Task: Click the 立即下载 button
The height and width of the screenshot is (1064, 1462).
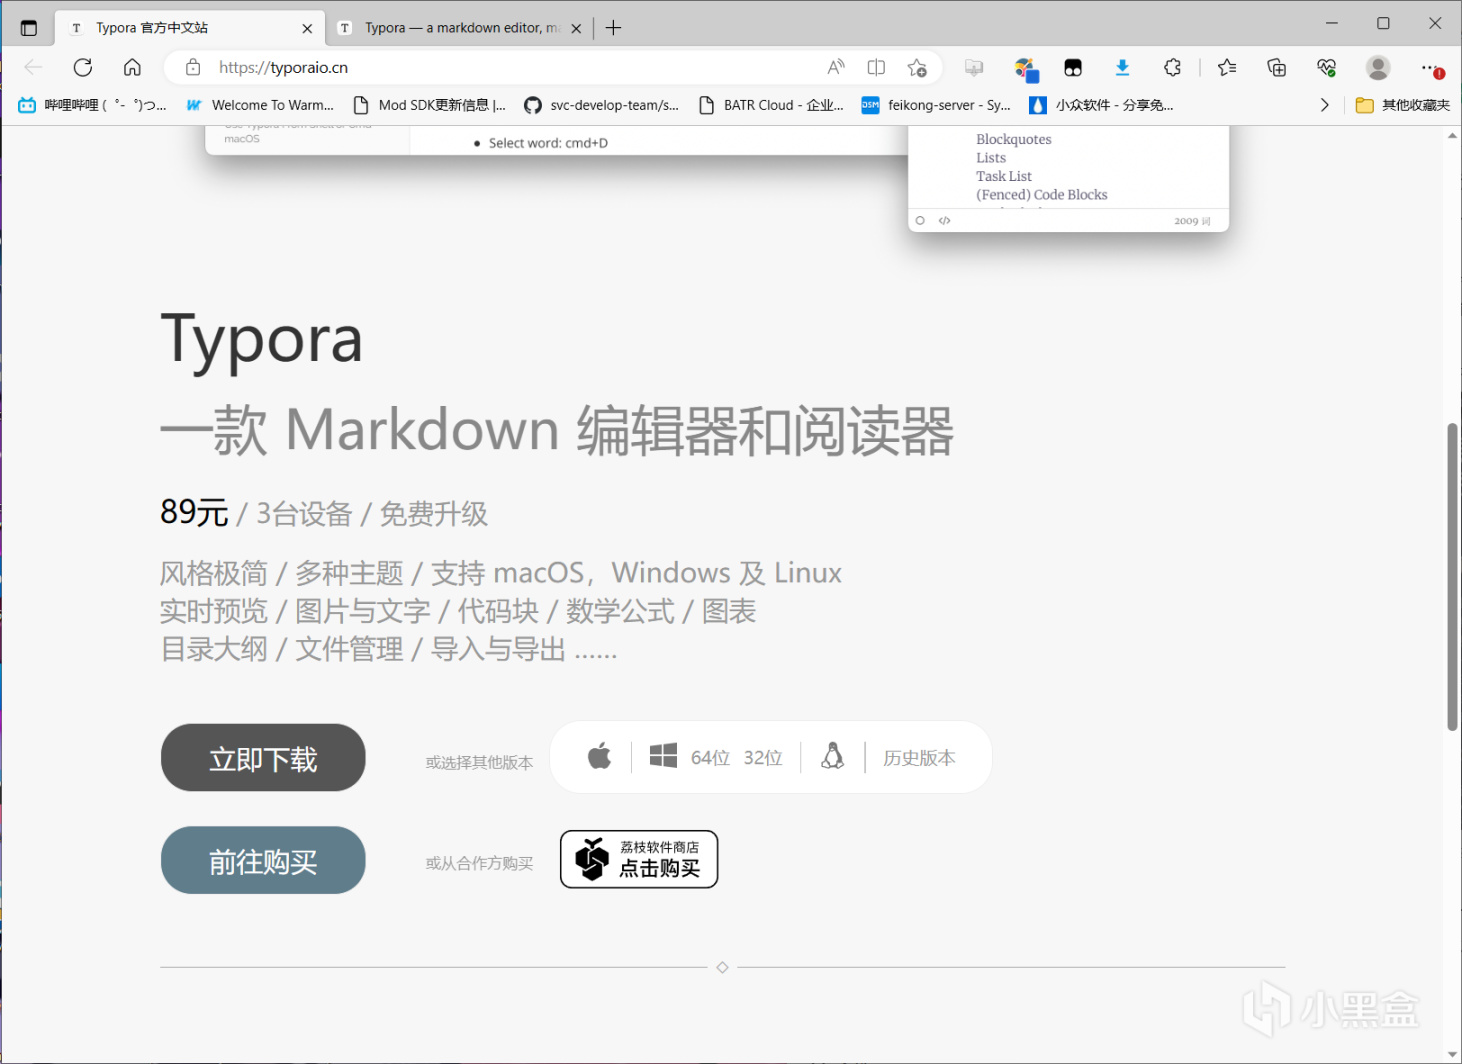Action: click(263, 758)
